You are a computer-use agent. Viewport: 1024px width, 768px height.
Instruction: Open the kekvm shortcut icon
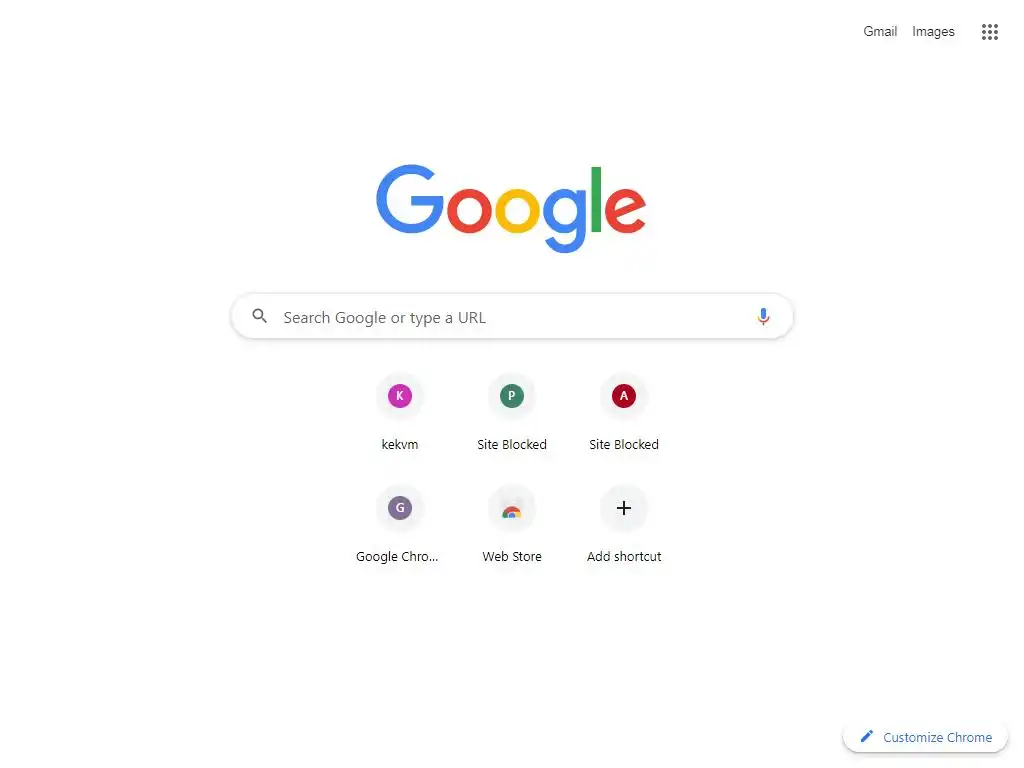pos(400,396)
